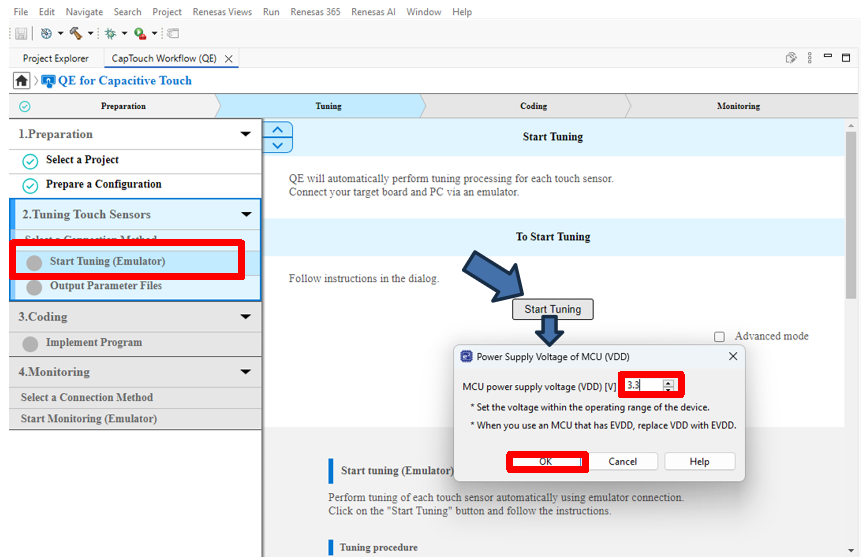
Task: Open the Renesas AI menu
Action: point(373,12)
